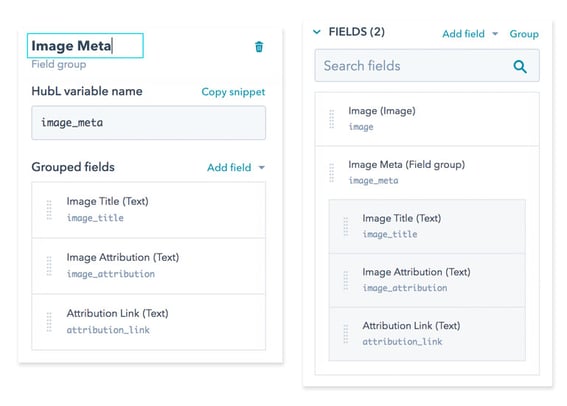Grab the drag handle beside nested image_title in the FIELDS panel
The height and width of the screenshot is (406, 567).
346,226
